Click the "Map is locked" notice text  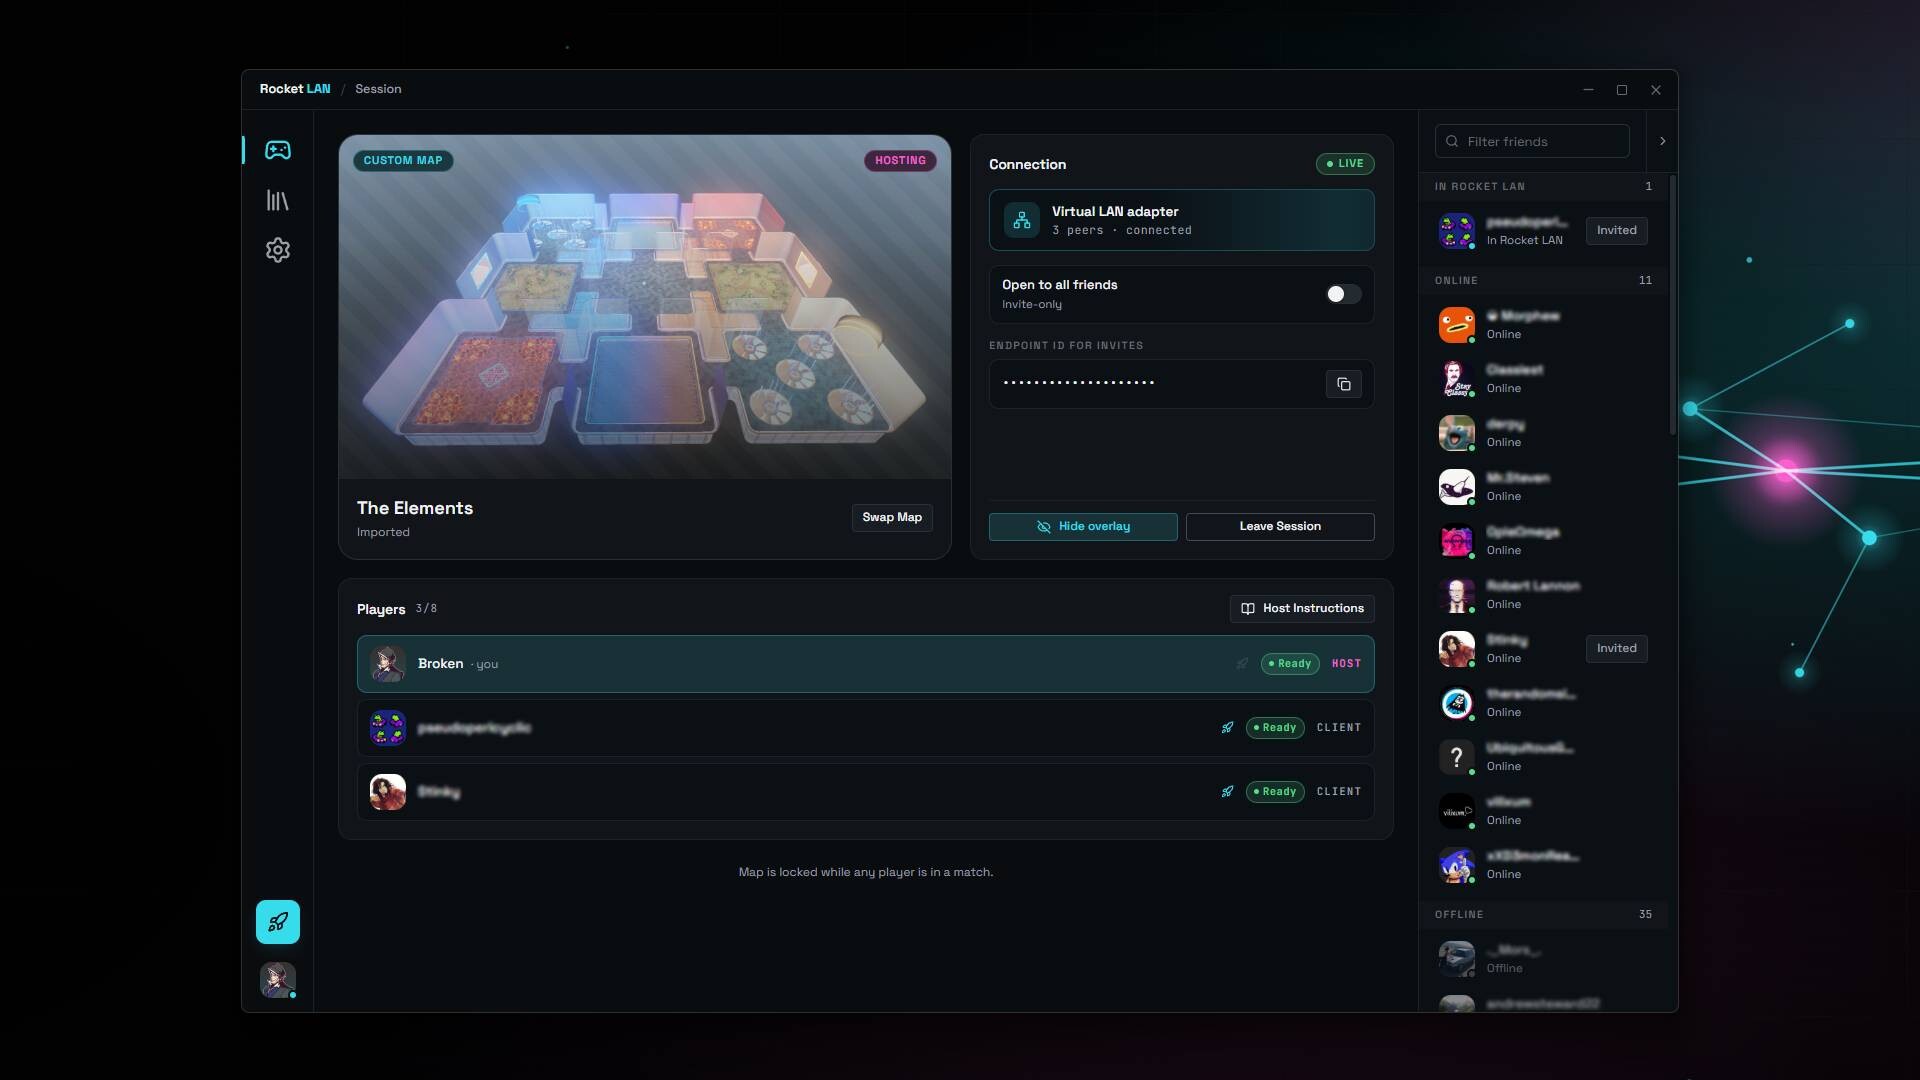tap(866, 873)
